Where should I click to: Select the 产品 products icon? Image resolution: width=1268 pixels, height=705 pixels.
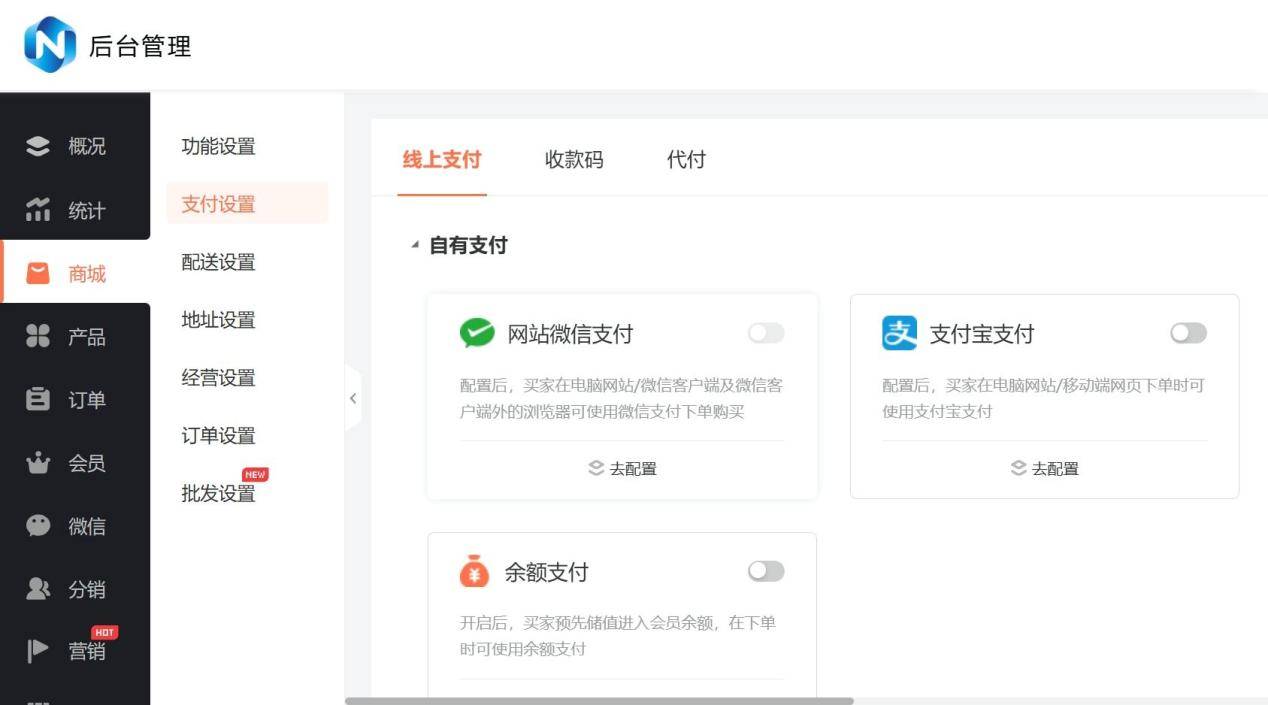click(38, 337)
